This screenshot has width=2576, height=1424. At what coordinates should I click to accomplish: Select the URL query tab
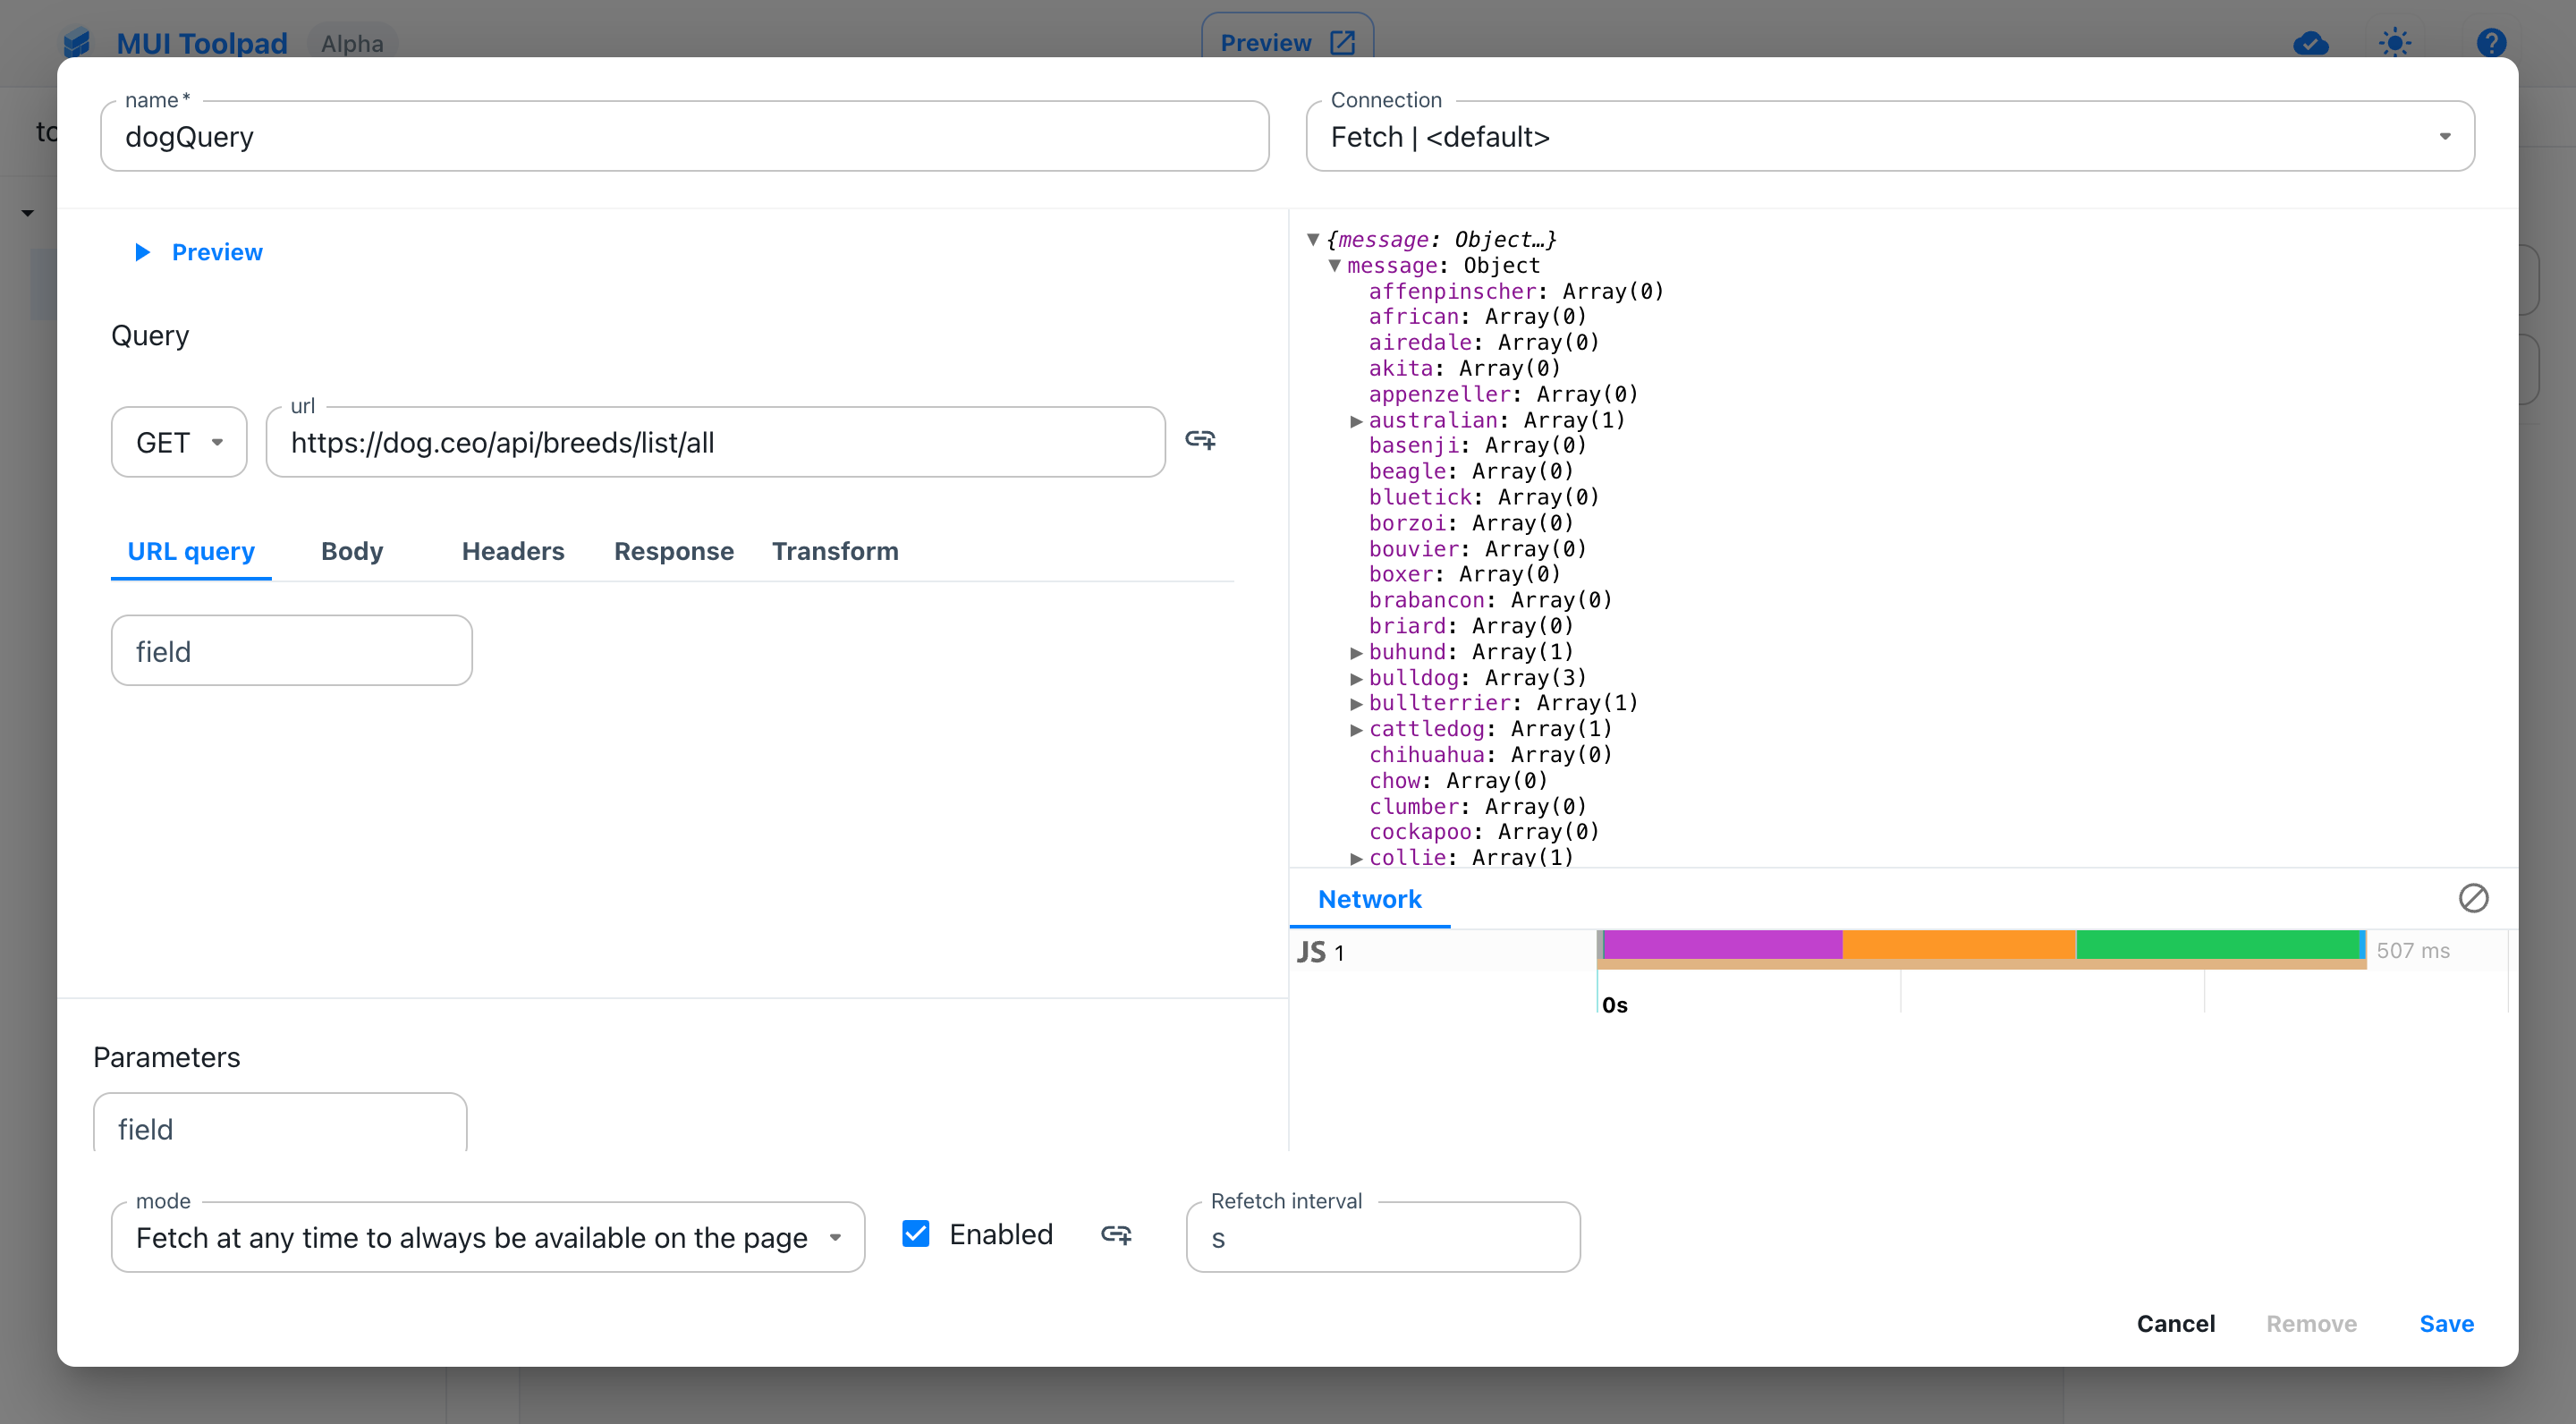191,551
